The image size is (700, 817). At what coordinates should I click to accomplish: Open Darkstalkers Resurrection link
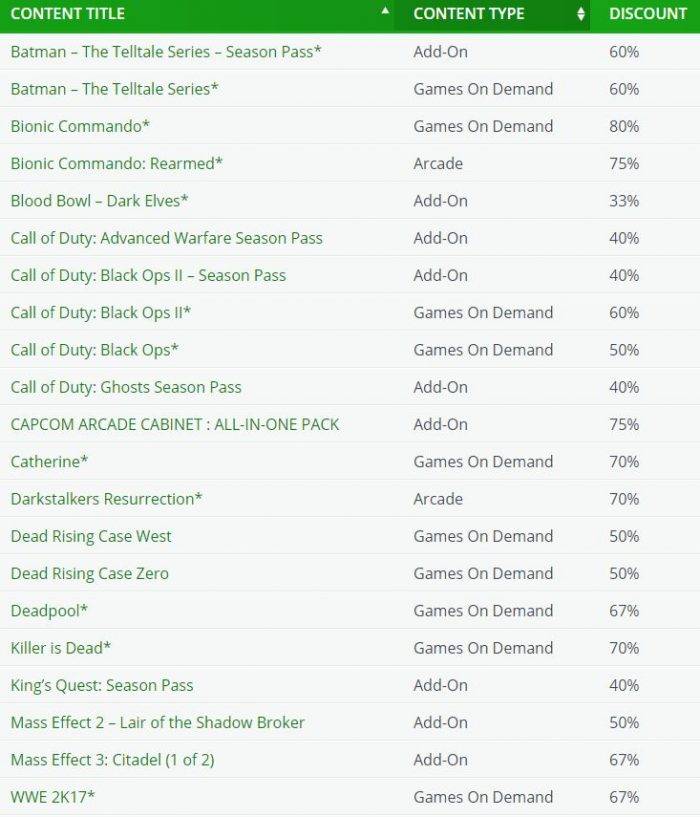coord(106,499)
